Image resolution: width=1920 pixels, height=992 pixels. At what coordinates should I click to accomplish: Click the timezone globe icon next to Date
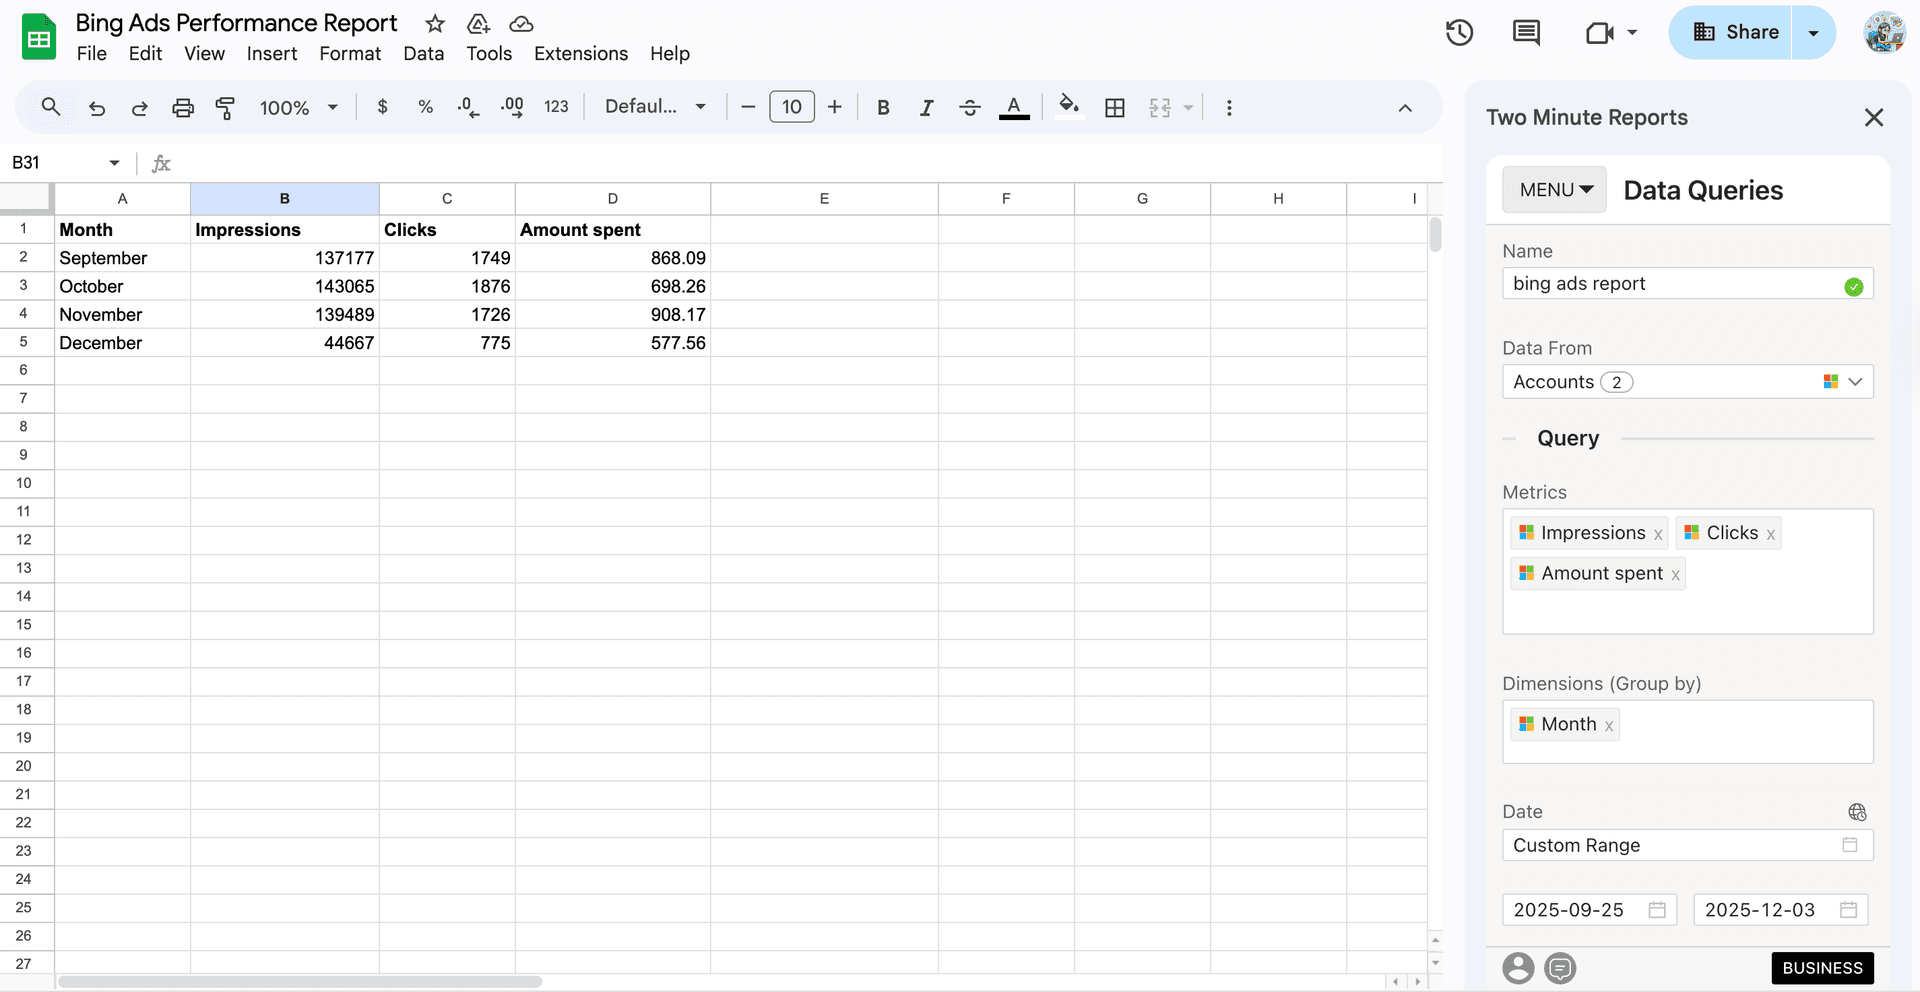point(1857,812)
